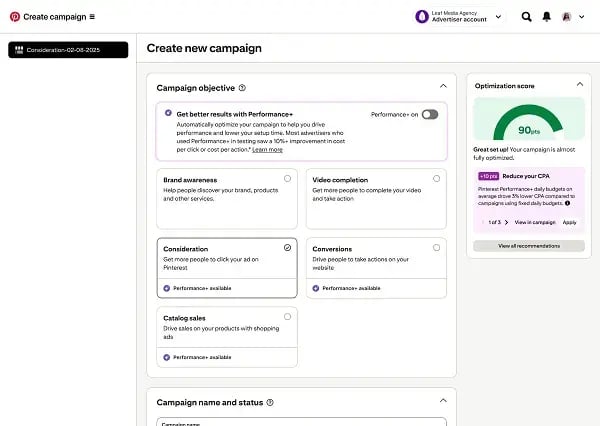Click 'Performance+ available' text under Catalog sales
The image size is (600, 426).
tap(202, 357)
